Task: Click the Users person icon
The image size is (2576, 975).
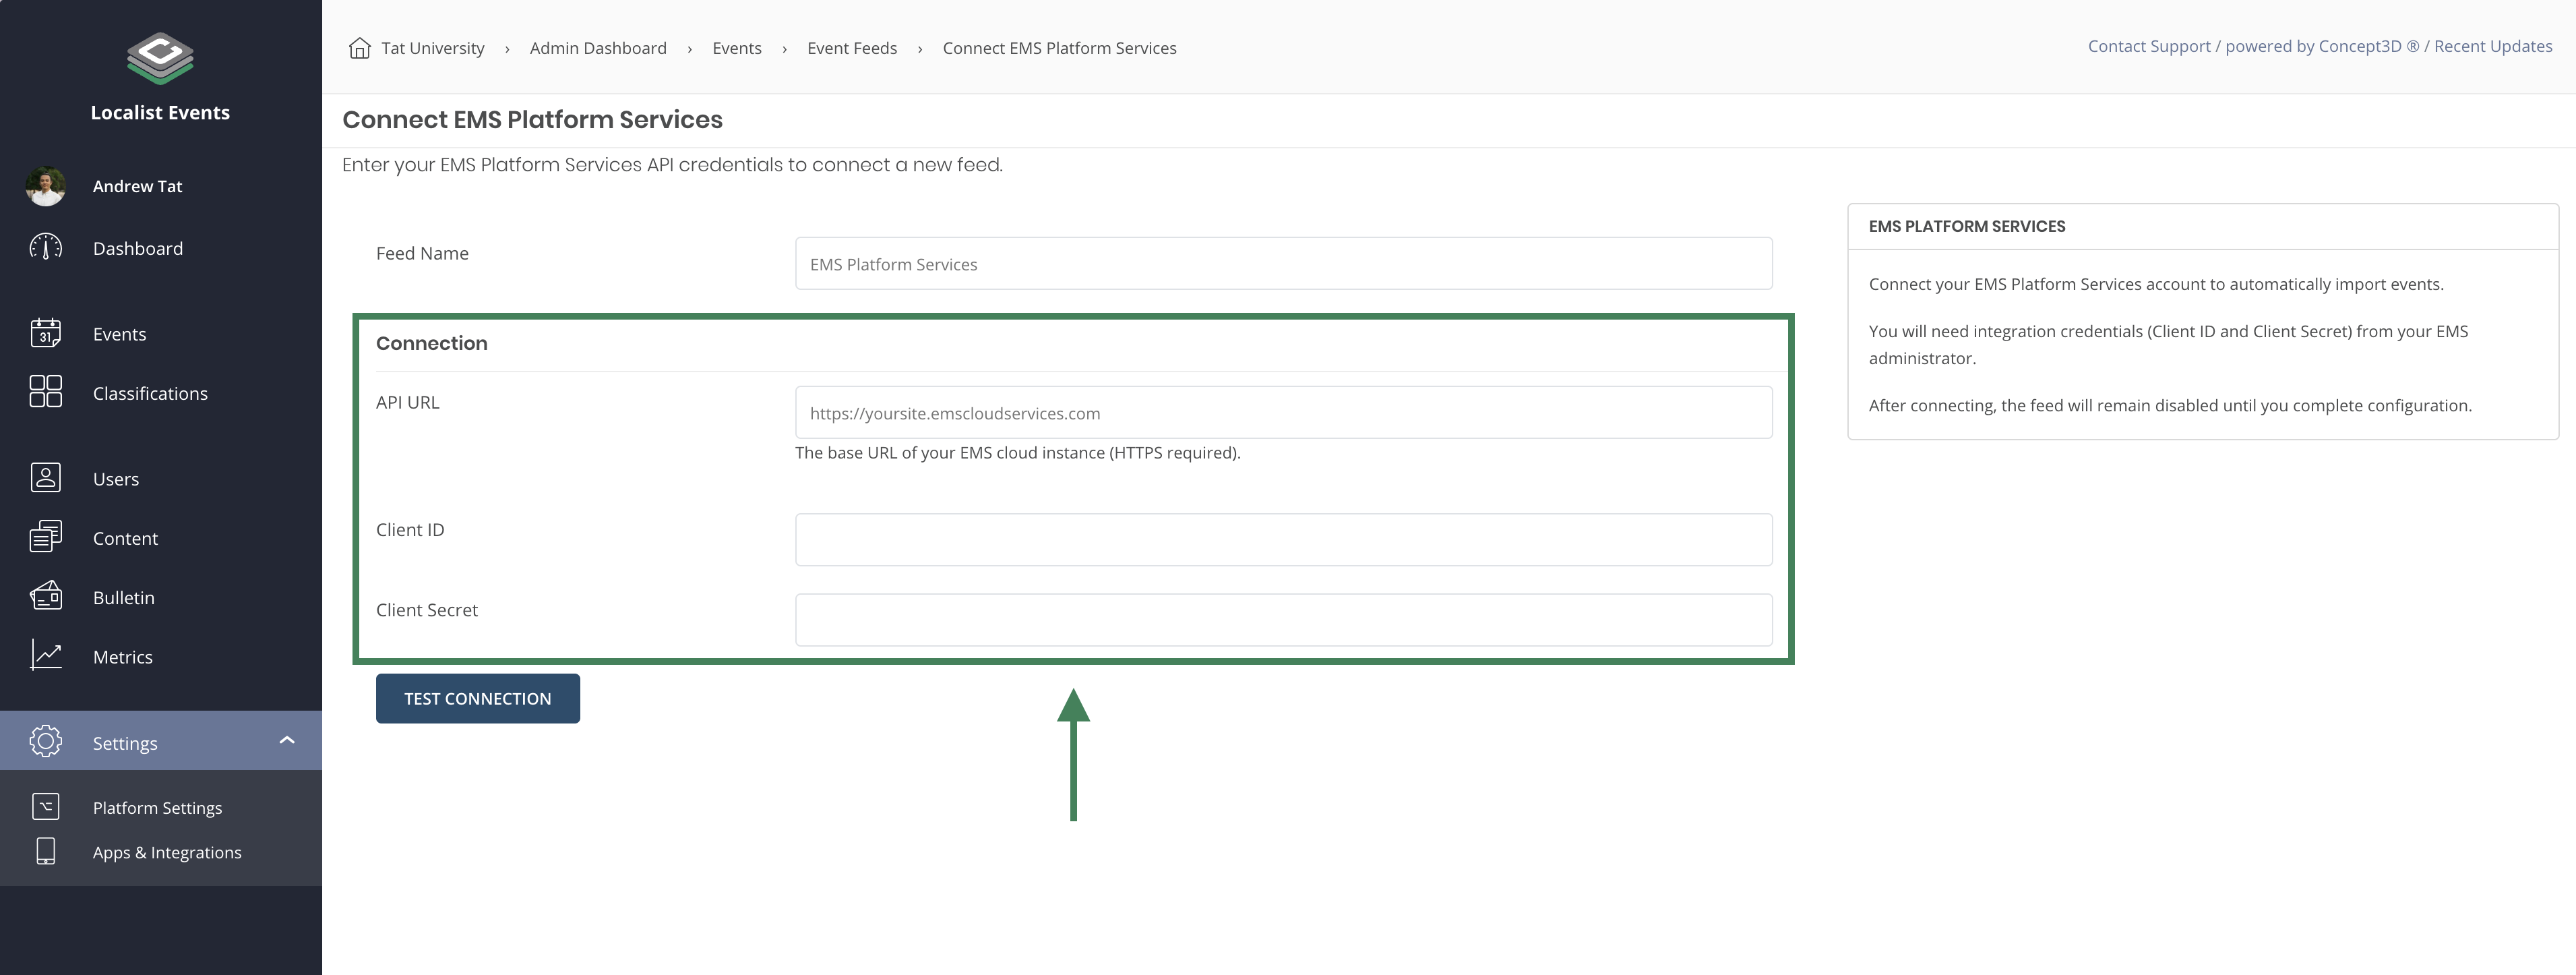Action: click(46, 478)
